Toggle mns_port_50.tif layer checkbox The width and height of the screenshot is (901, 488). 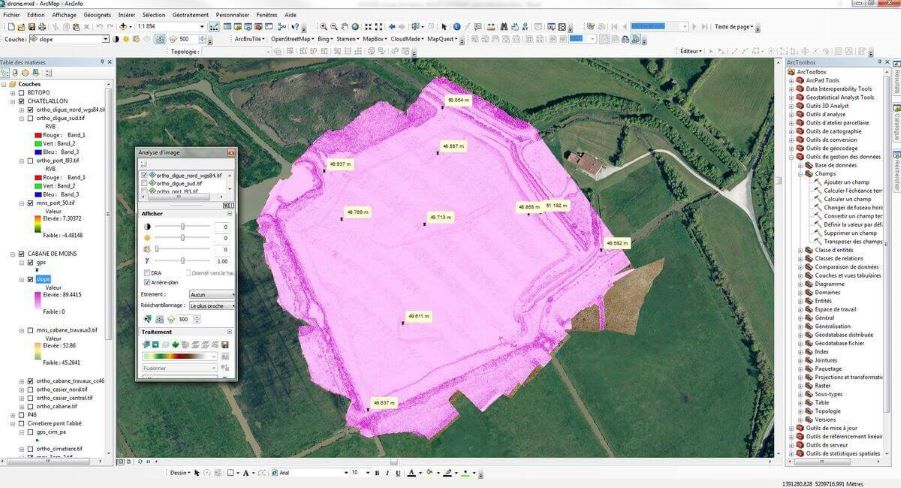30,203
